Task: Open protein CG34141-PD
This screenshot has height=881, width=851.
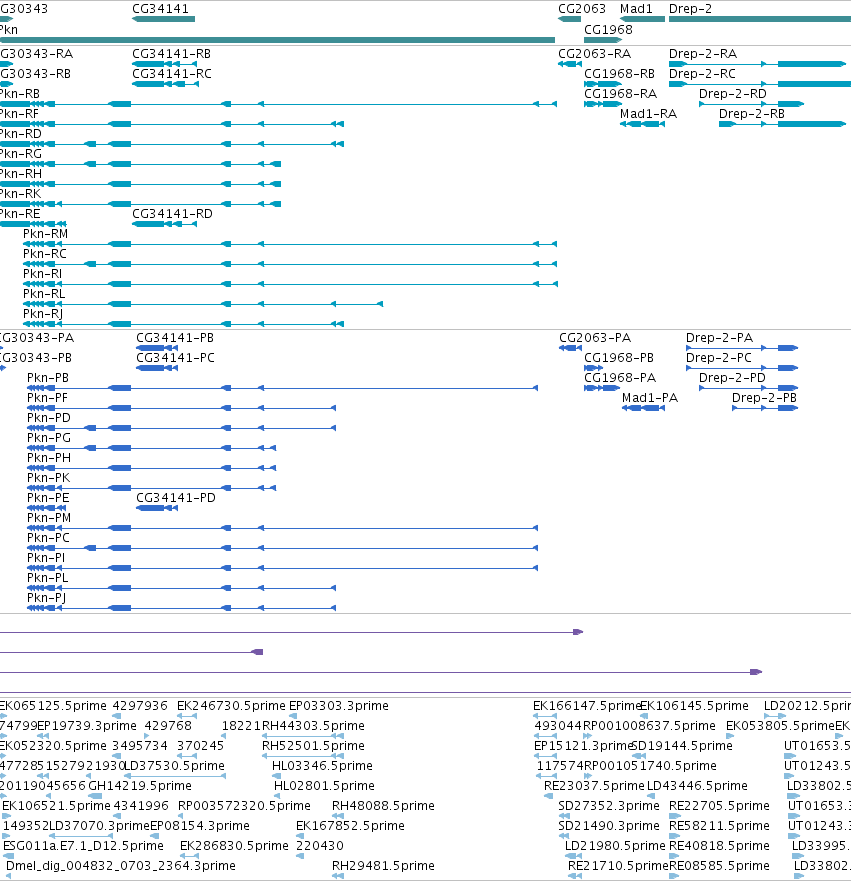Action: [176, 498]
